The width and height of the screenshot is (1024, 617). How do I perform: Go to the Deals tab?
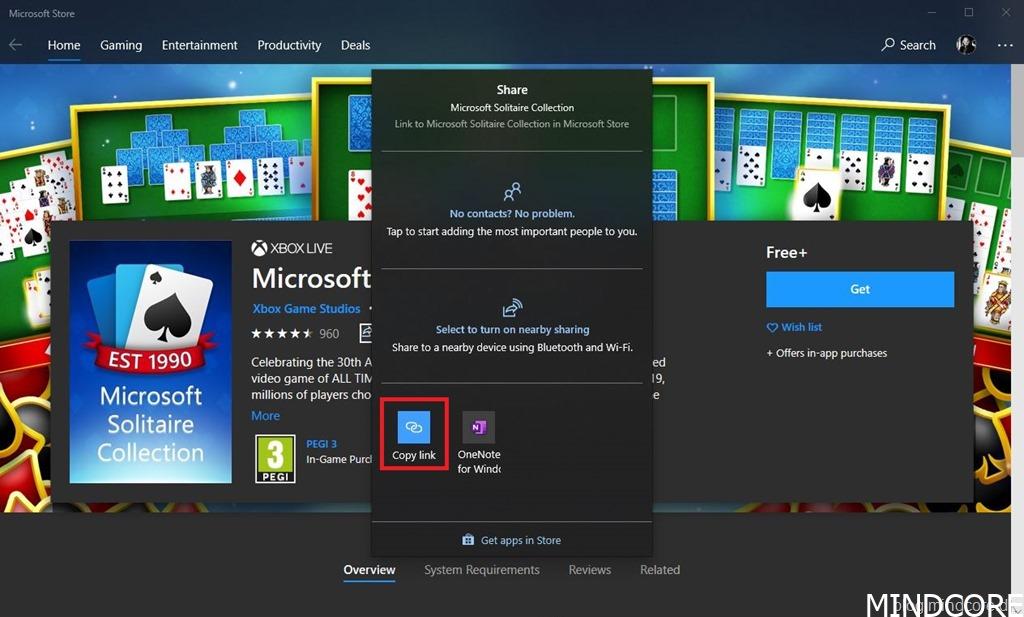[x=355, y=45]
